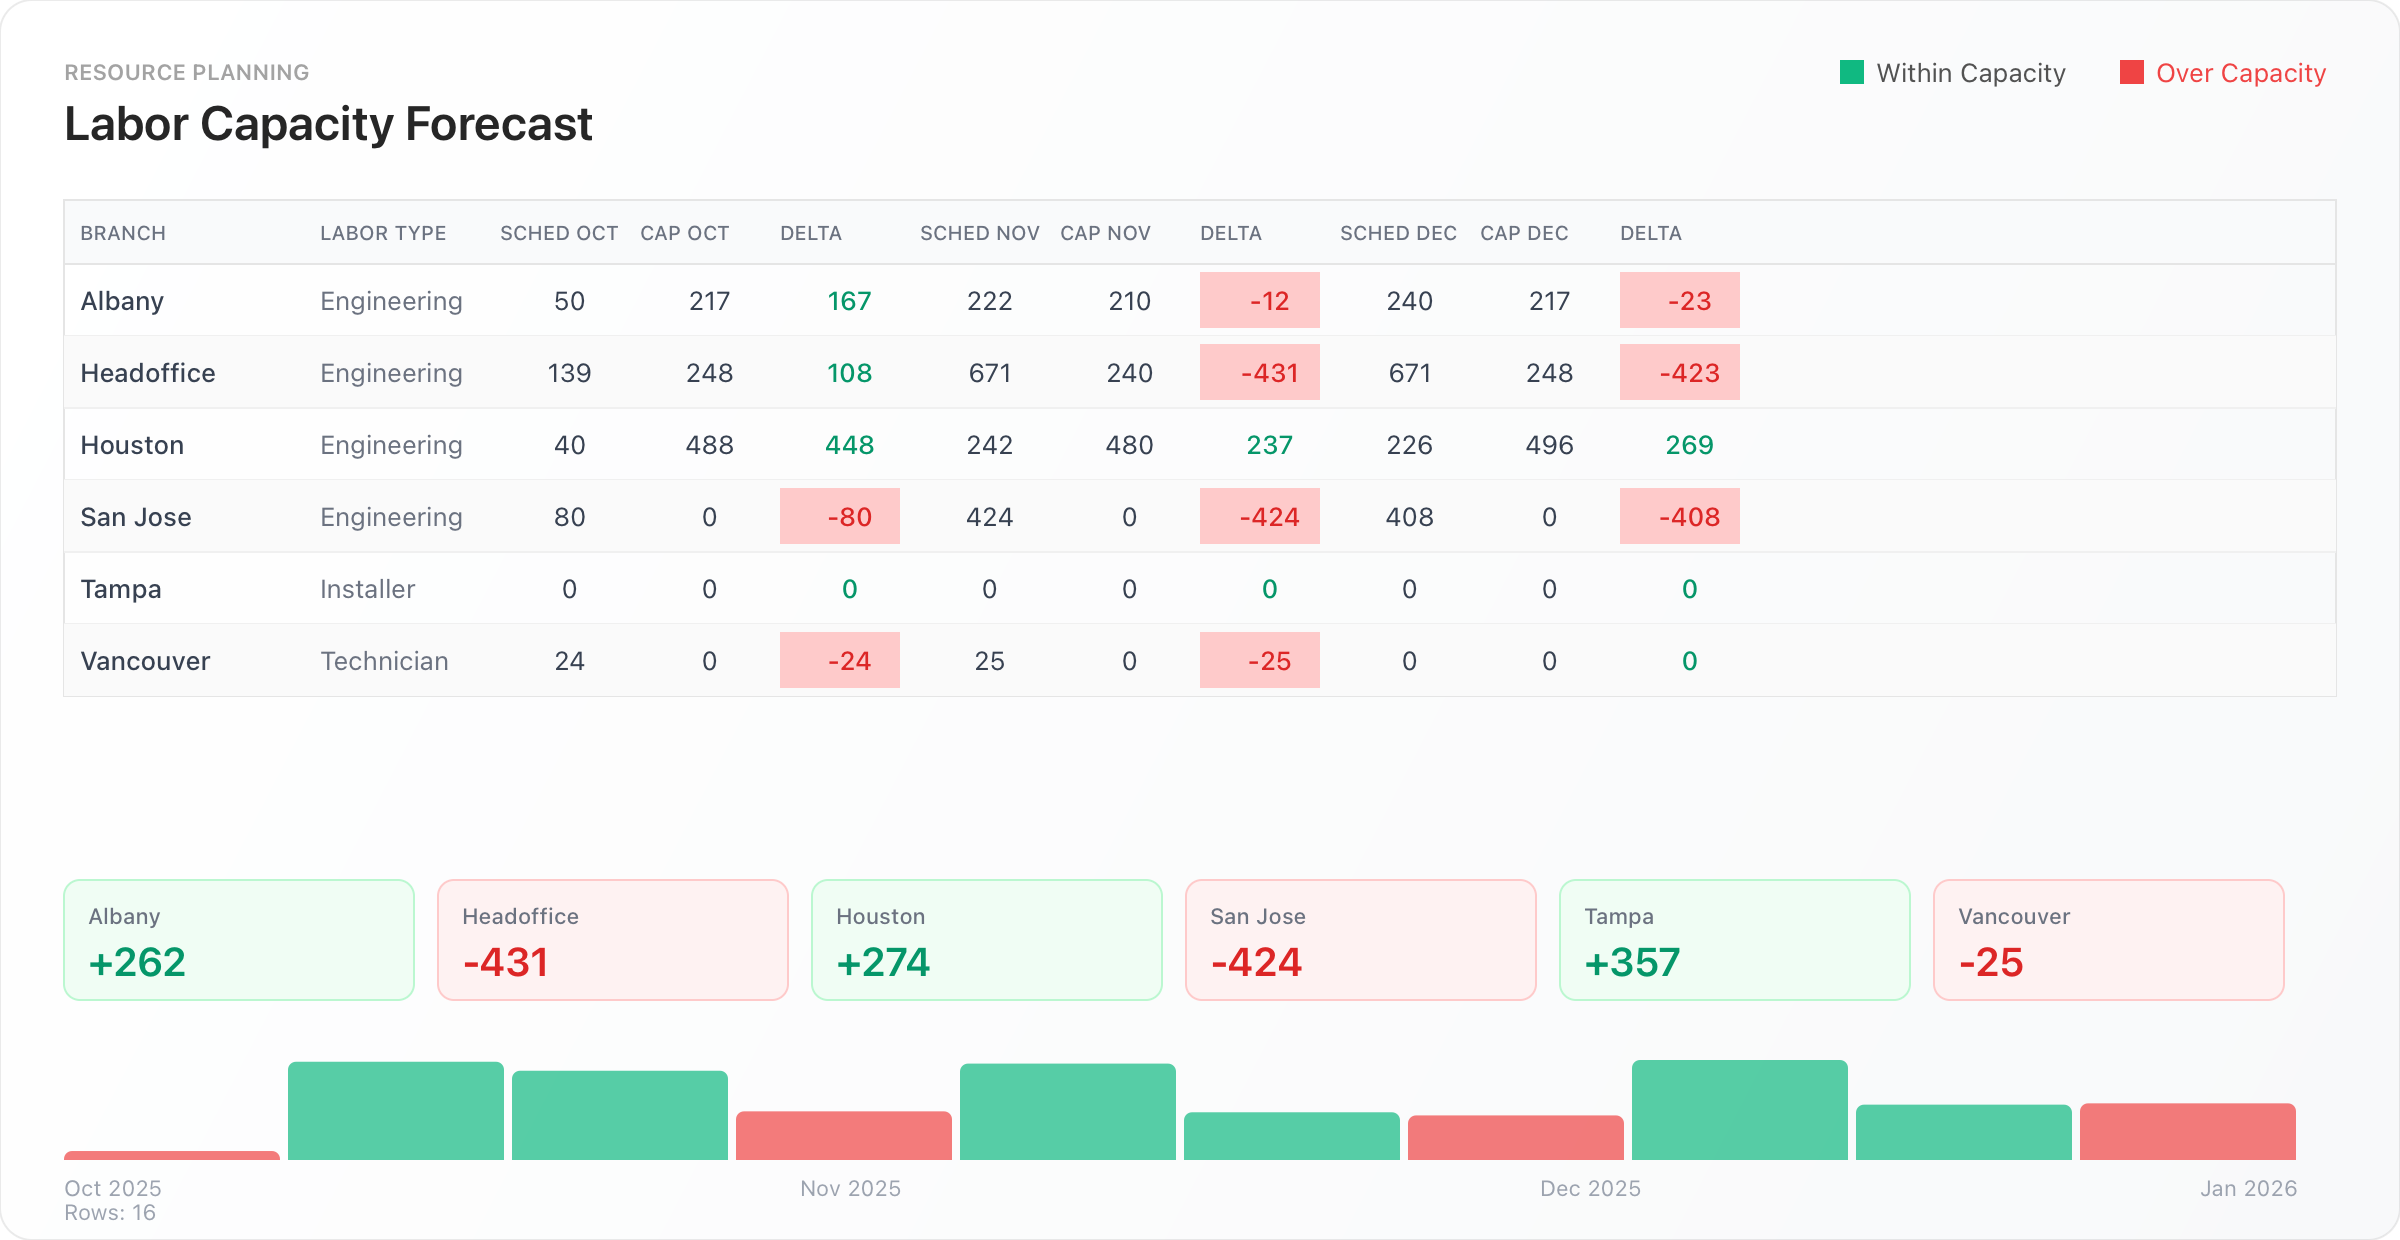This screenshot has height=1240, width=2400.
Task: Open the Tampa +357 summary card
Action: click(x=1735, y=940)
